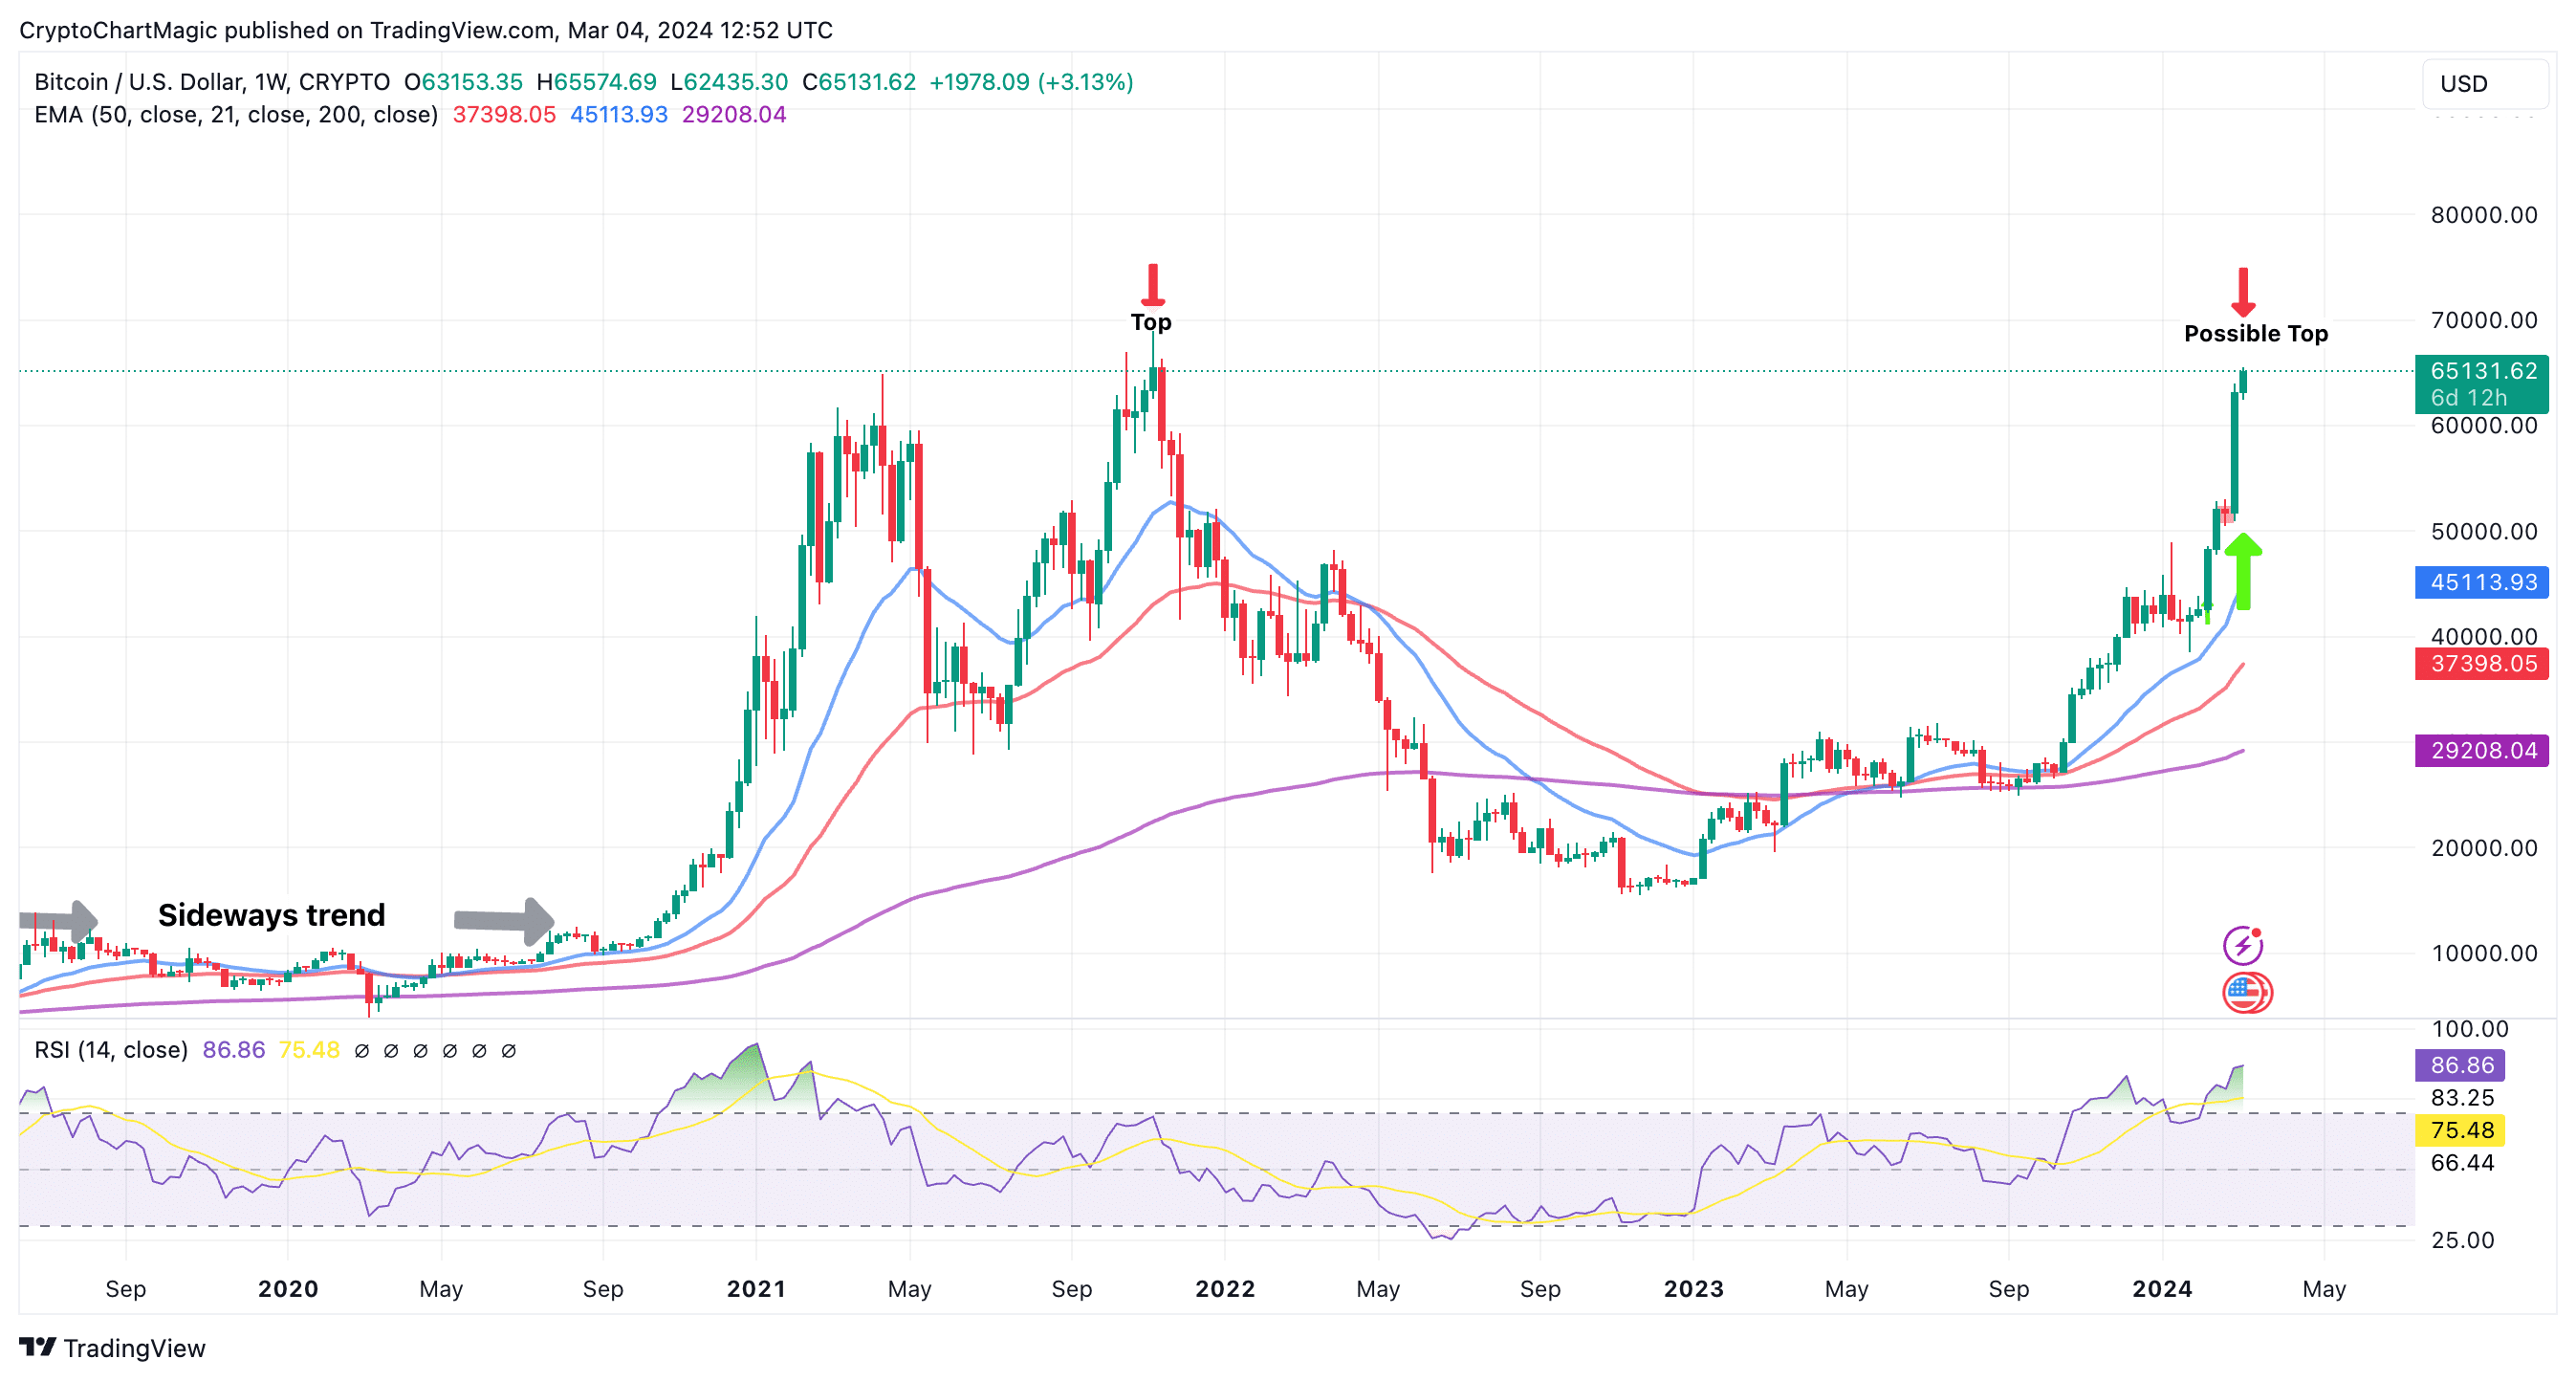This screenshot has width=2576, height=1381.
Task: Click the blue EMA 21 price tag 45113.93
Action: [2481, 582]
